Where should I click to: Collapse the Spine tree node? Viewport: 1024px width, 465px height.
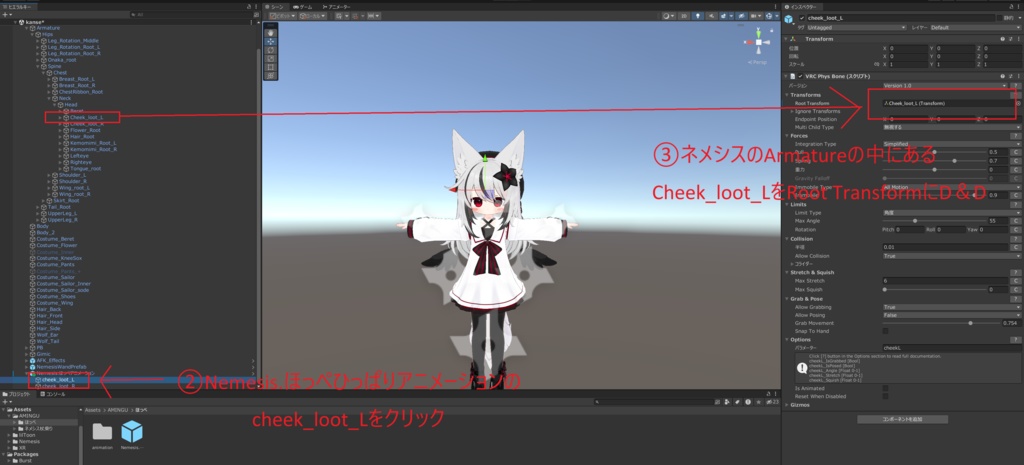(38, 67)
